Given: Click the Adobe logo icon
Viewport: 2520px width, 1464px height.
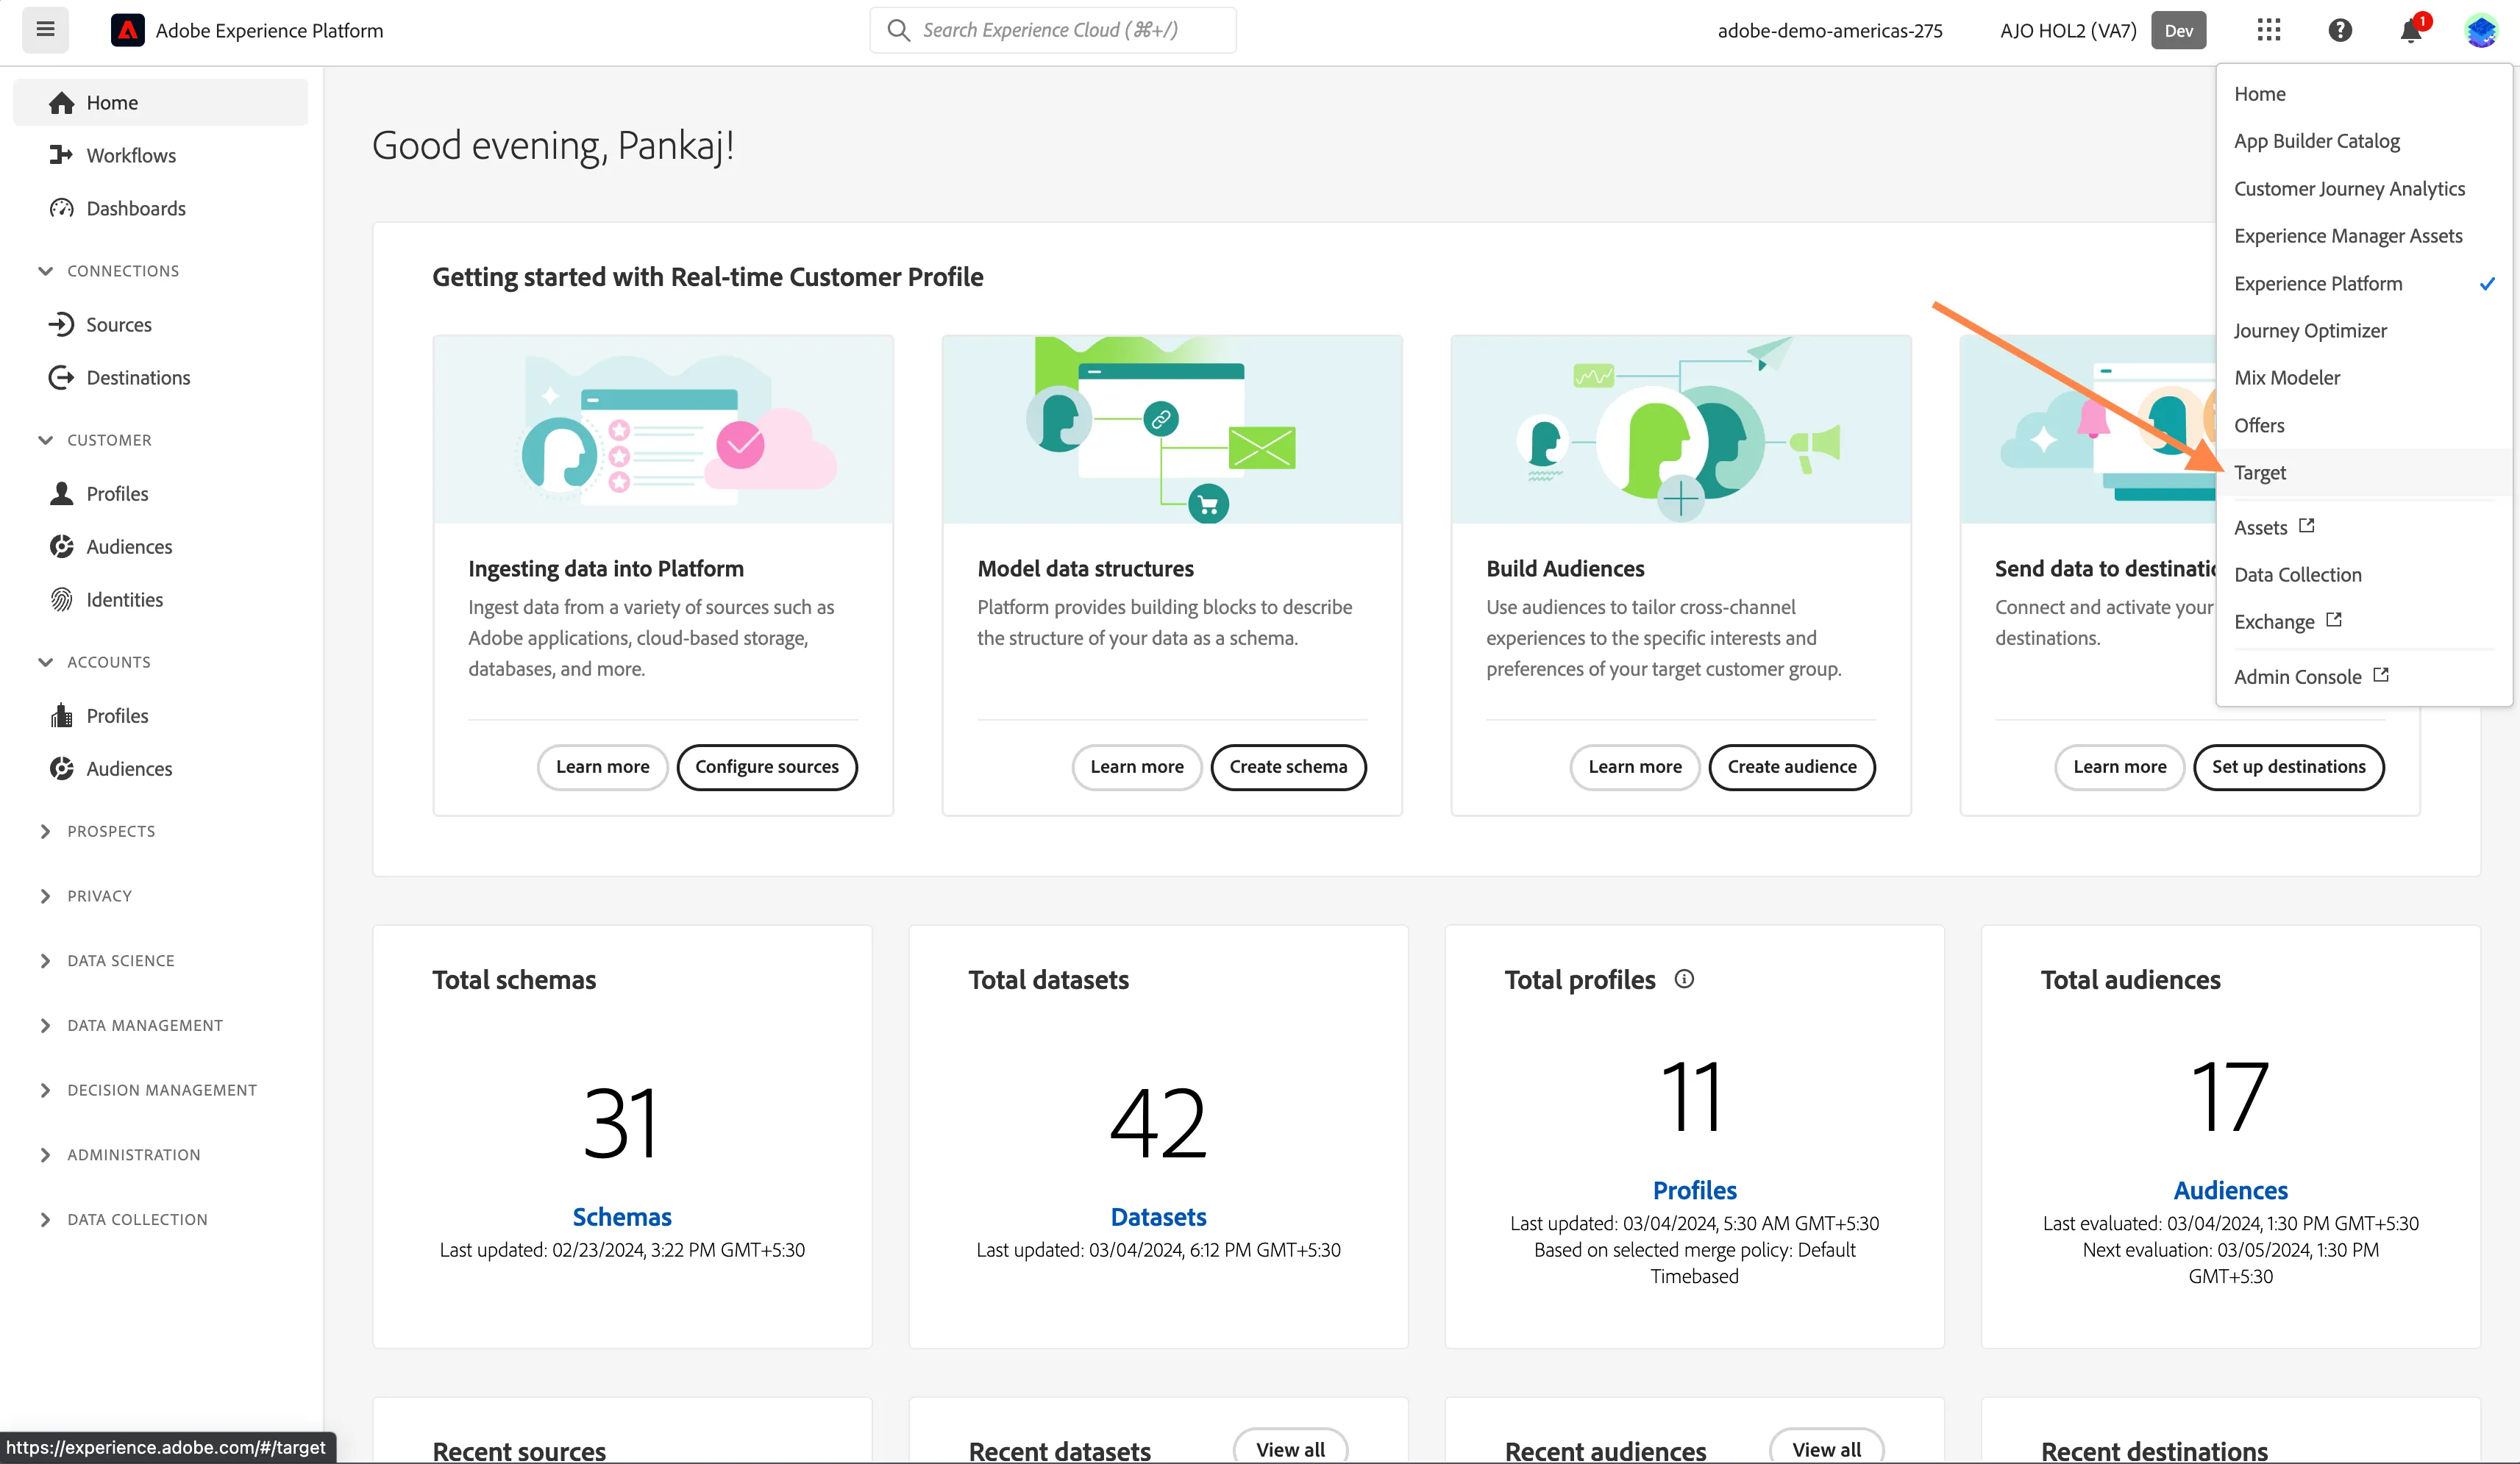Looking at the screenshot, I should coord(127,30).
